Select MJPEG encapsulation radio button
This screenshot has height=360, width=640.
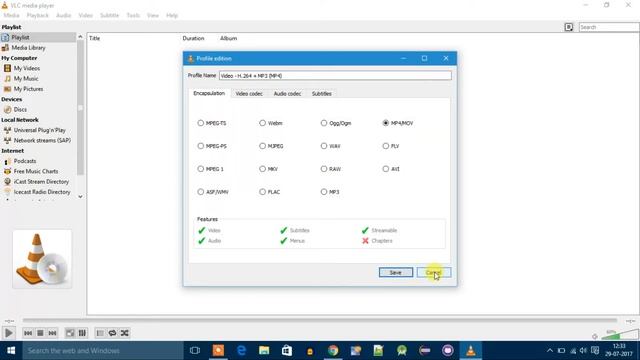click(x=262, y=146)
